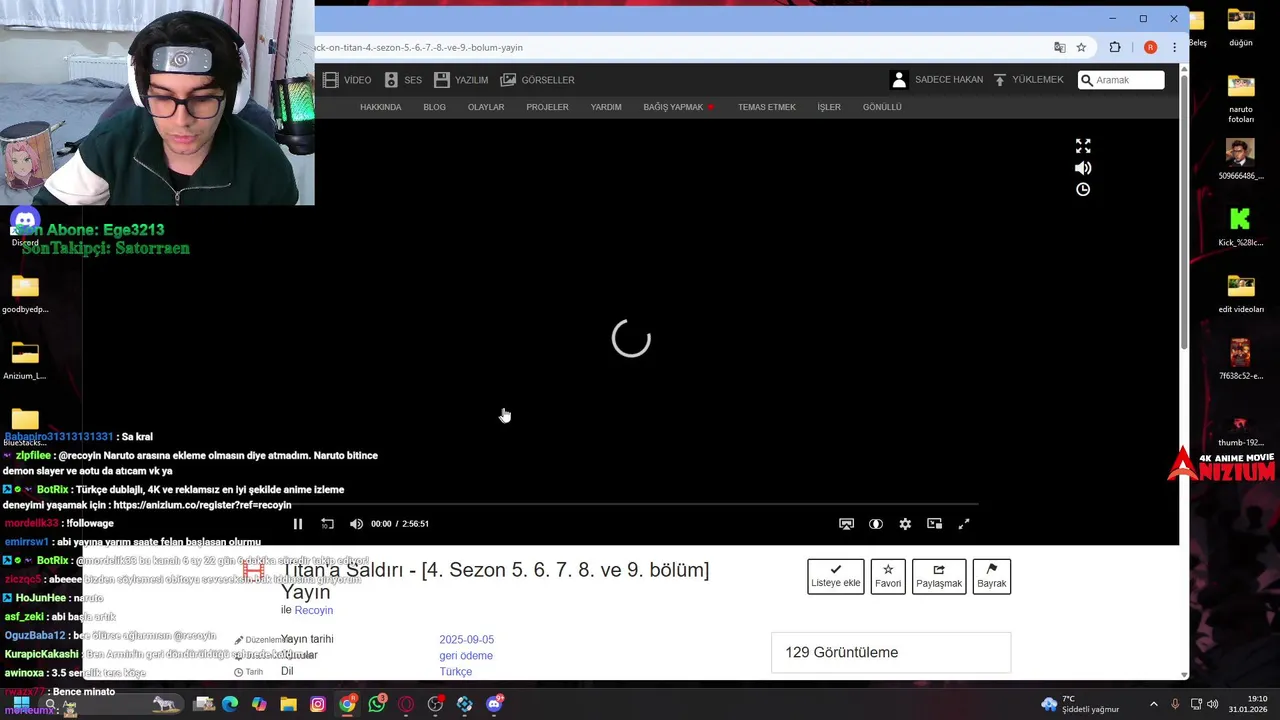Open the Chrome extensions puzzle icon
This screenshot has width=1280, height=720.
click(x=1115, y=47)
